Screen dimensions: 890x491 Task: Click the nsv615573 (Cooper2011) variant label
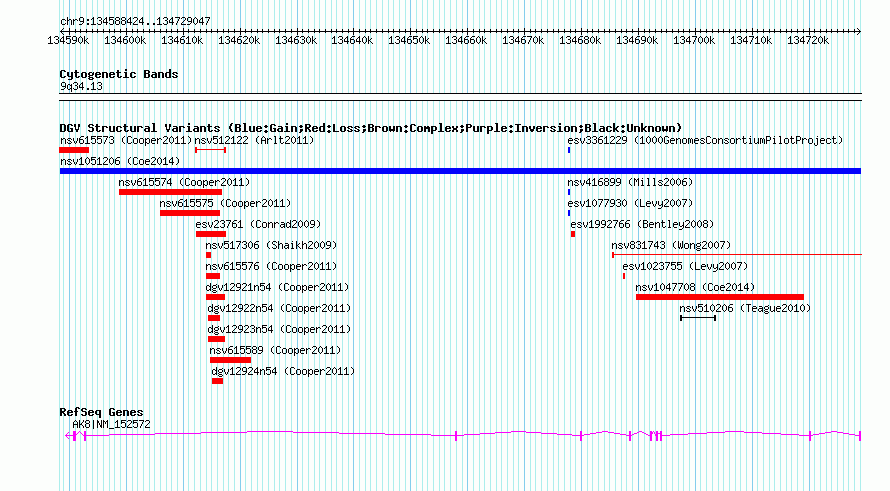coord(126,140)
